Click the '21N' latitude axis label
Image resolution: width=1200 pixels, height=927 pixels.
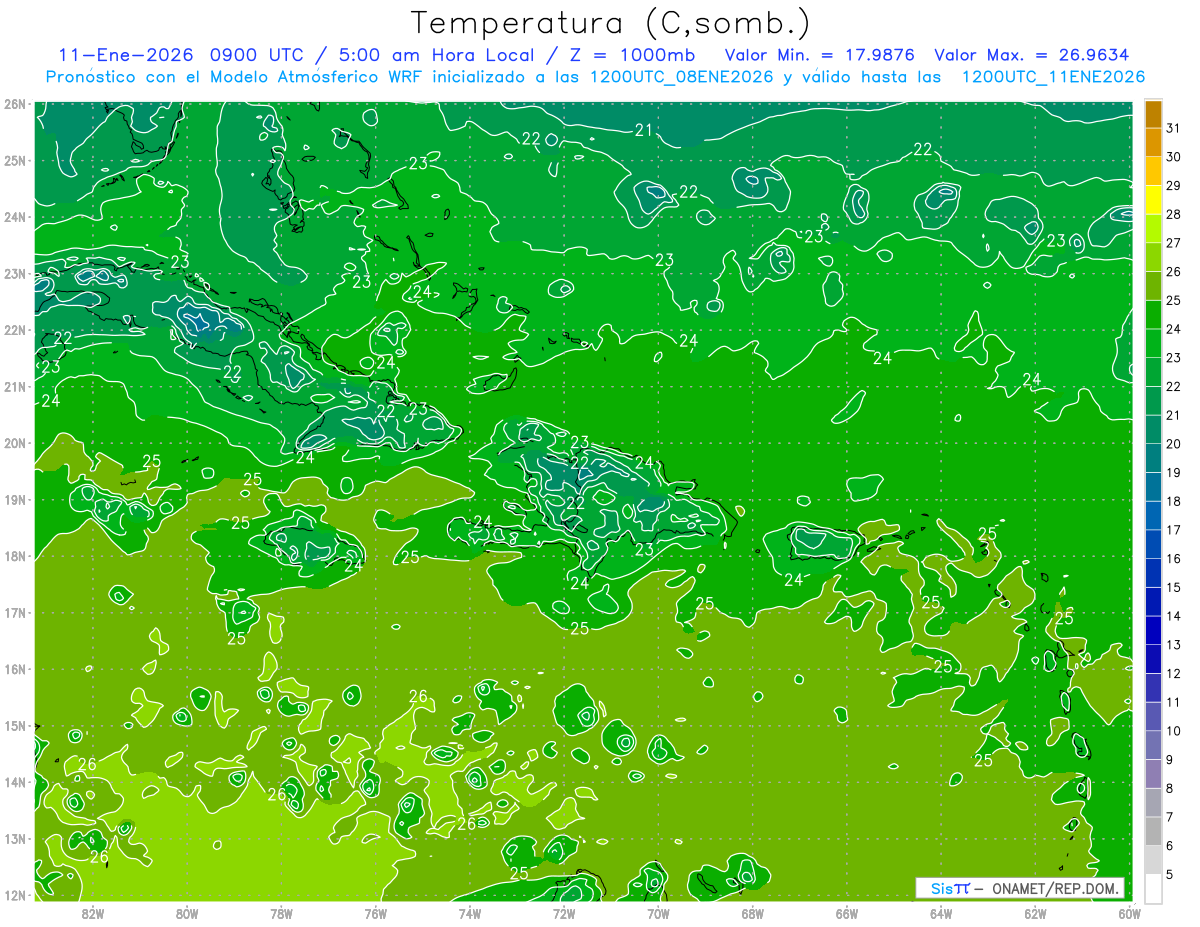click(14, 386)
